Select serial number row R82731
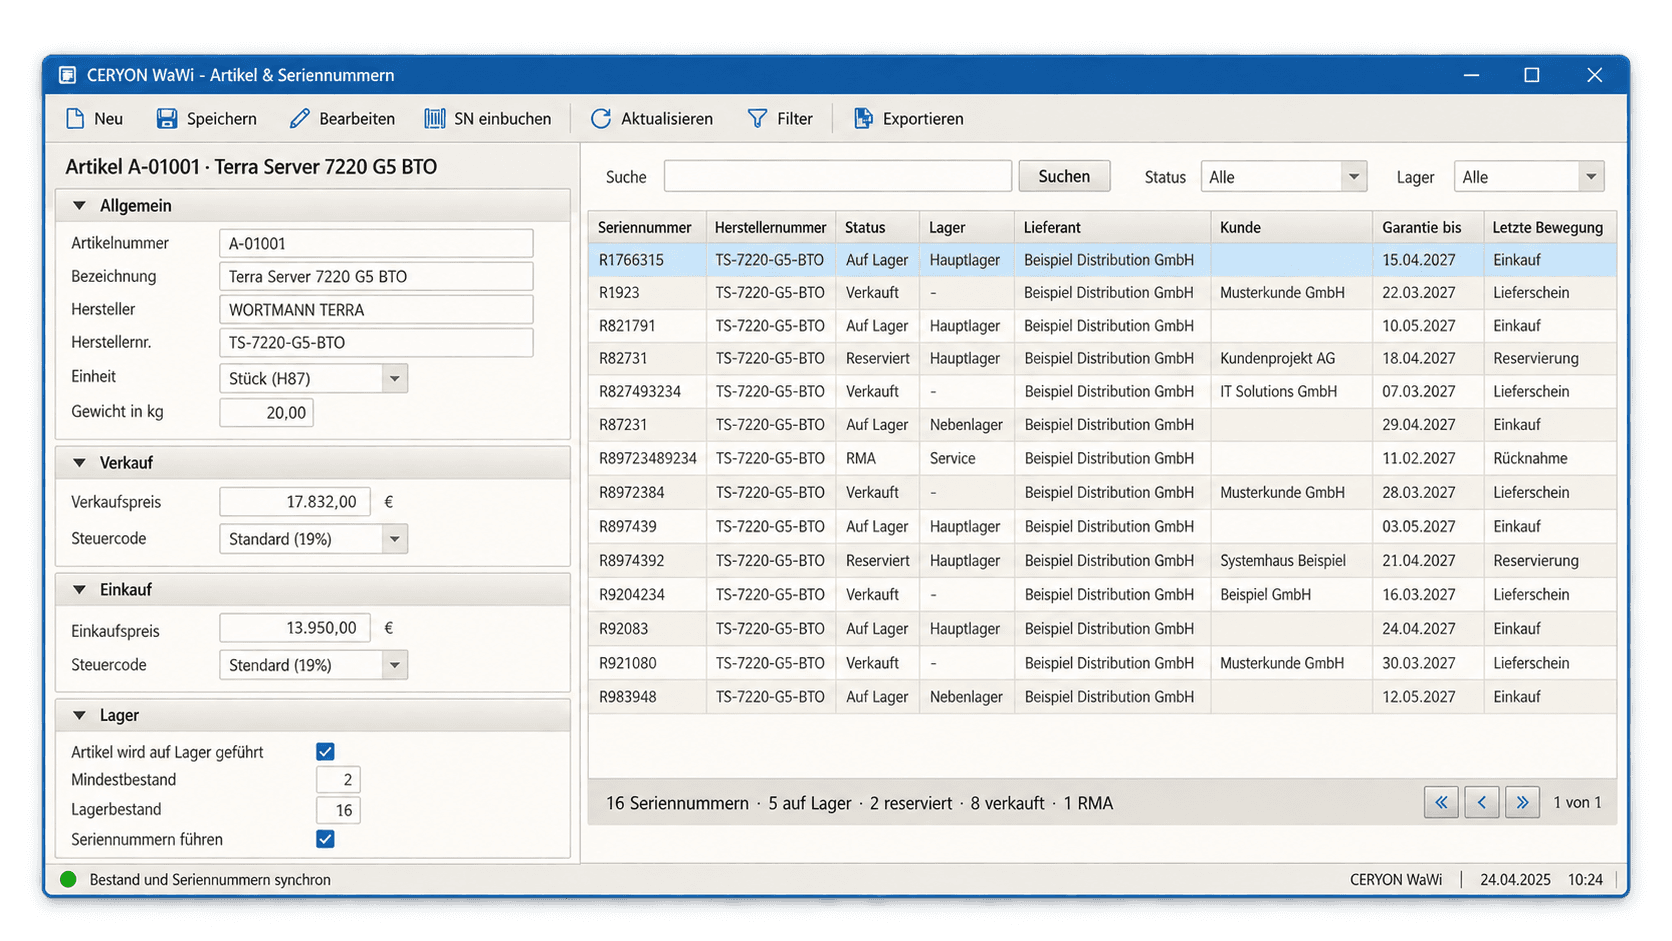Screen dimensions: 1672x941 click(x=1102, y=358)
